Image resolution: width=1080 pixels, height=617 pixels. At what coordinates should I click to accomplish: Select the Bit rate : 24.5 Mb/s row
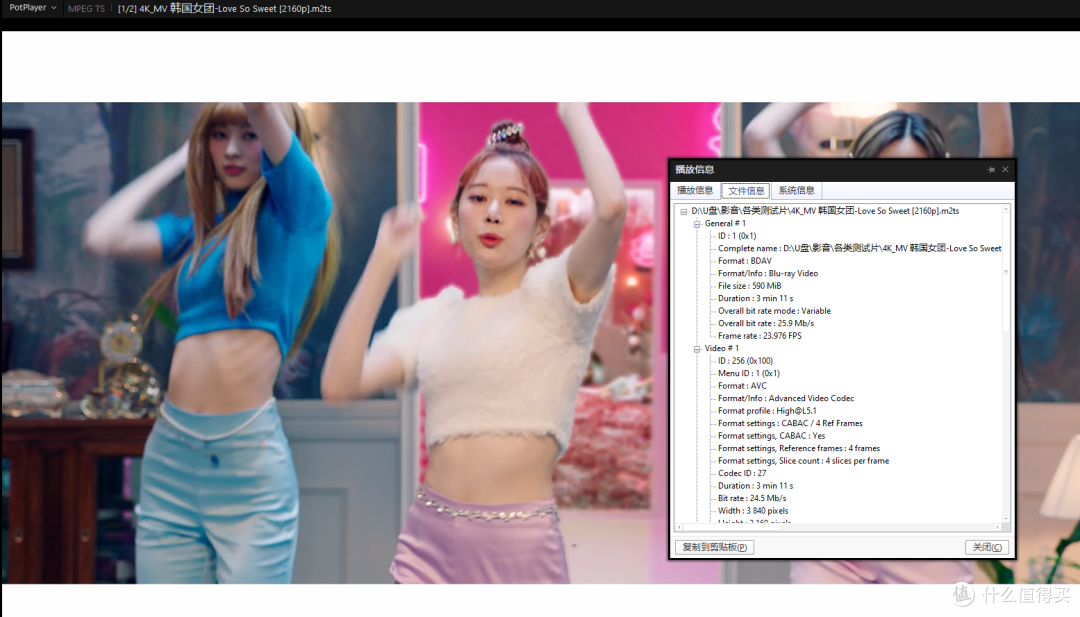751,498
